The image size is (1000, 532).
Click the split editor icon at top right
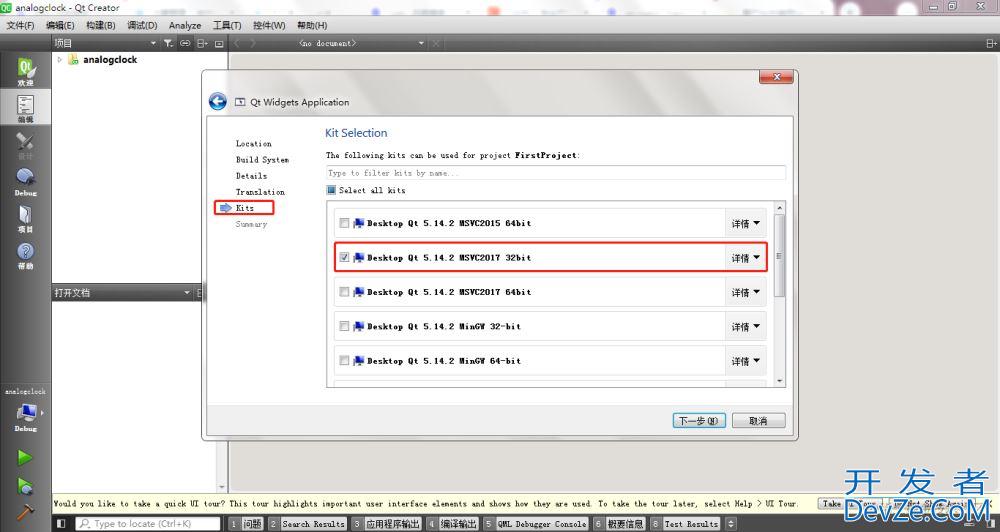pos(991,43)
